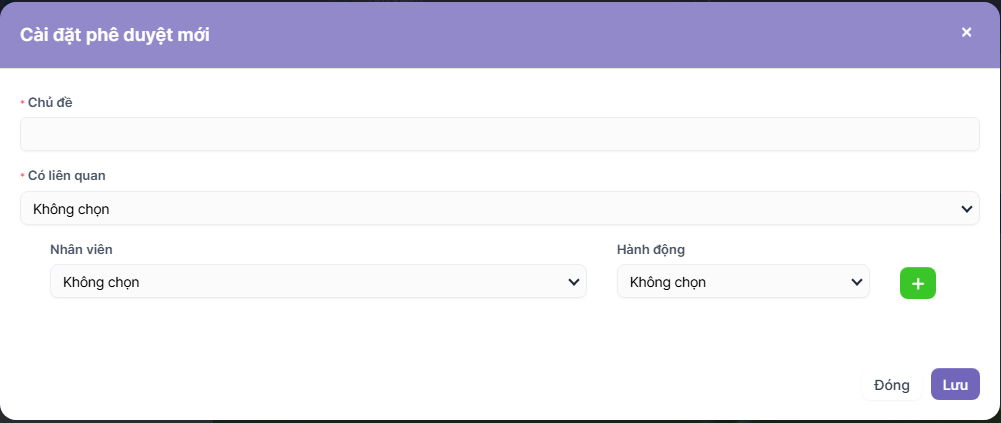
Task: Click the red asterisk beside Chủ đề
Action: [x=22, y=103]
